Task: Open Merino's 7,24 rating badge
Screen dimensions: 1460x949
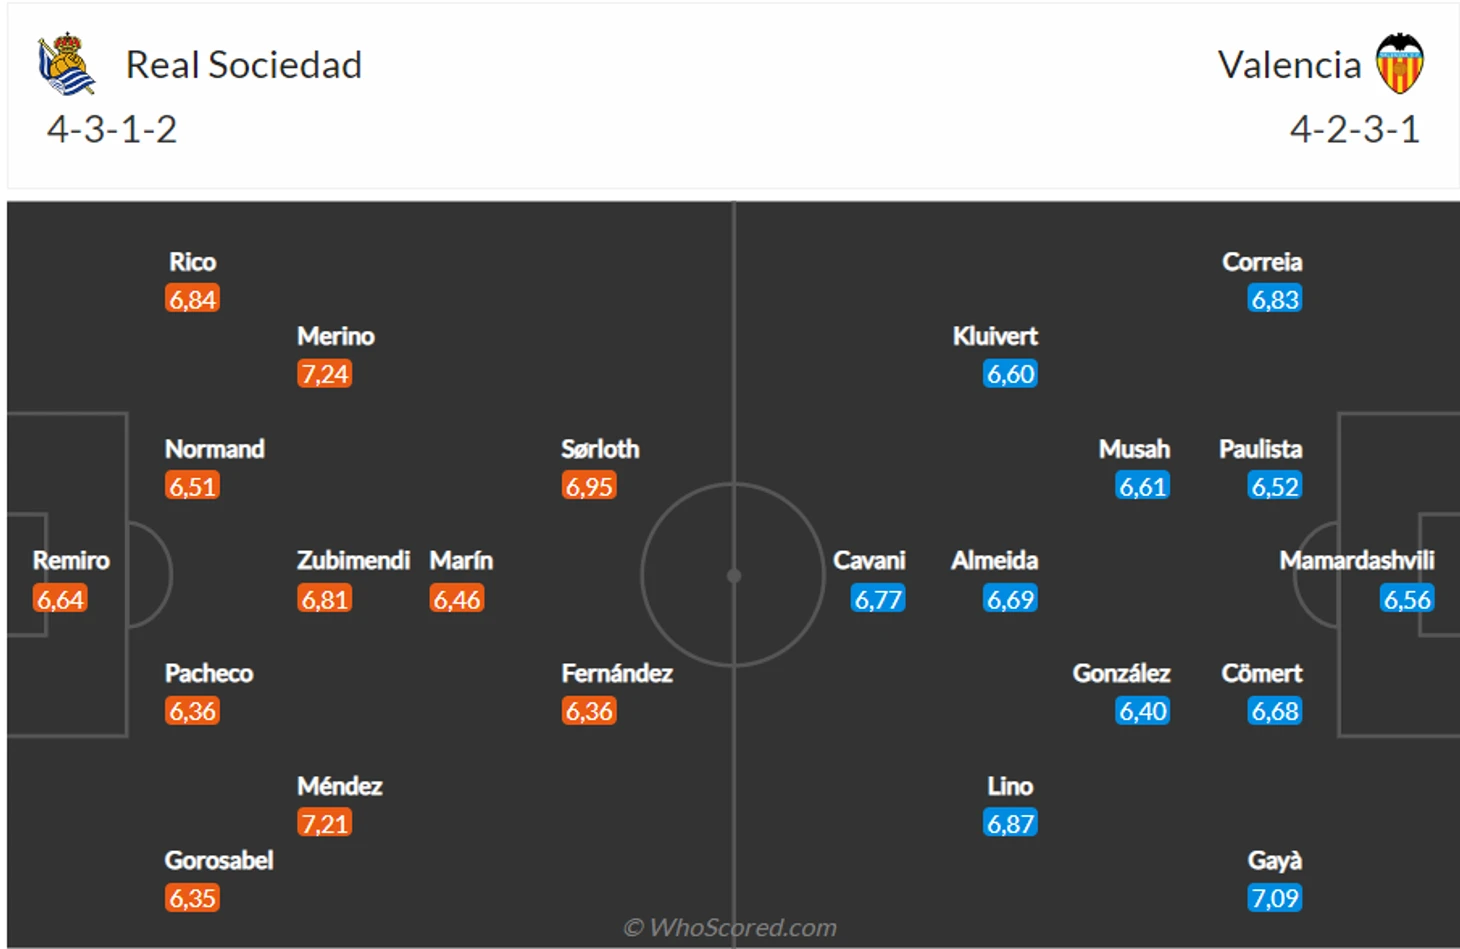Action: pyautogui.click(x=325, y=374)
